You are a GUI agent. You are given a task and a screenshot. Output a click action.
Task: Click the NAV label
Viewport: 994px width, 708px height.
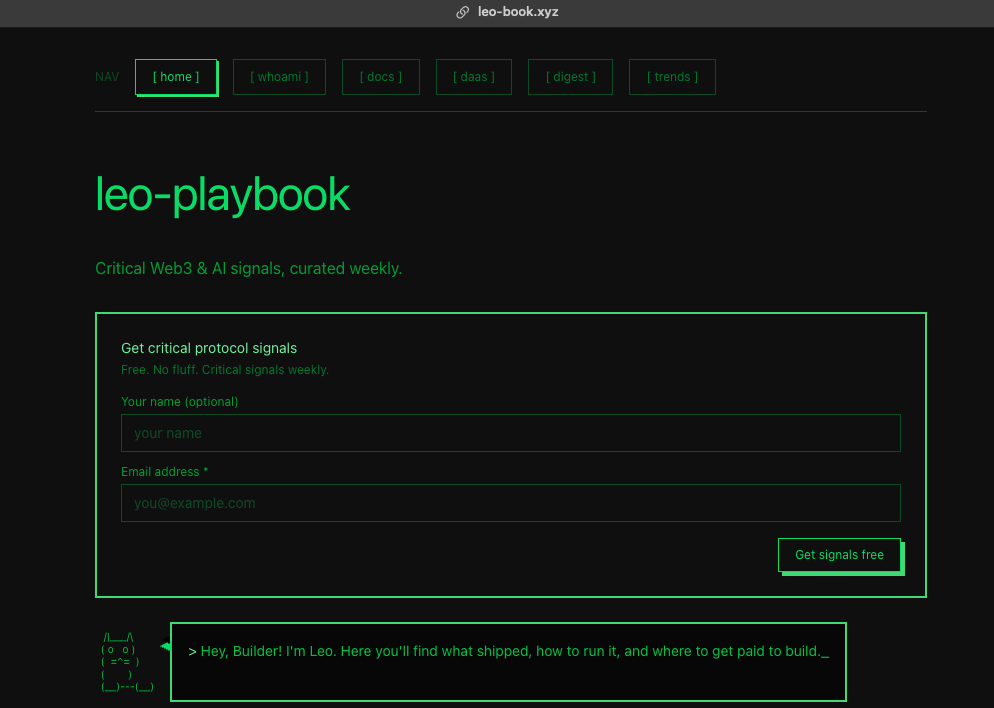[106, 77]
